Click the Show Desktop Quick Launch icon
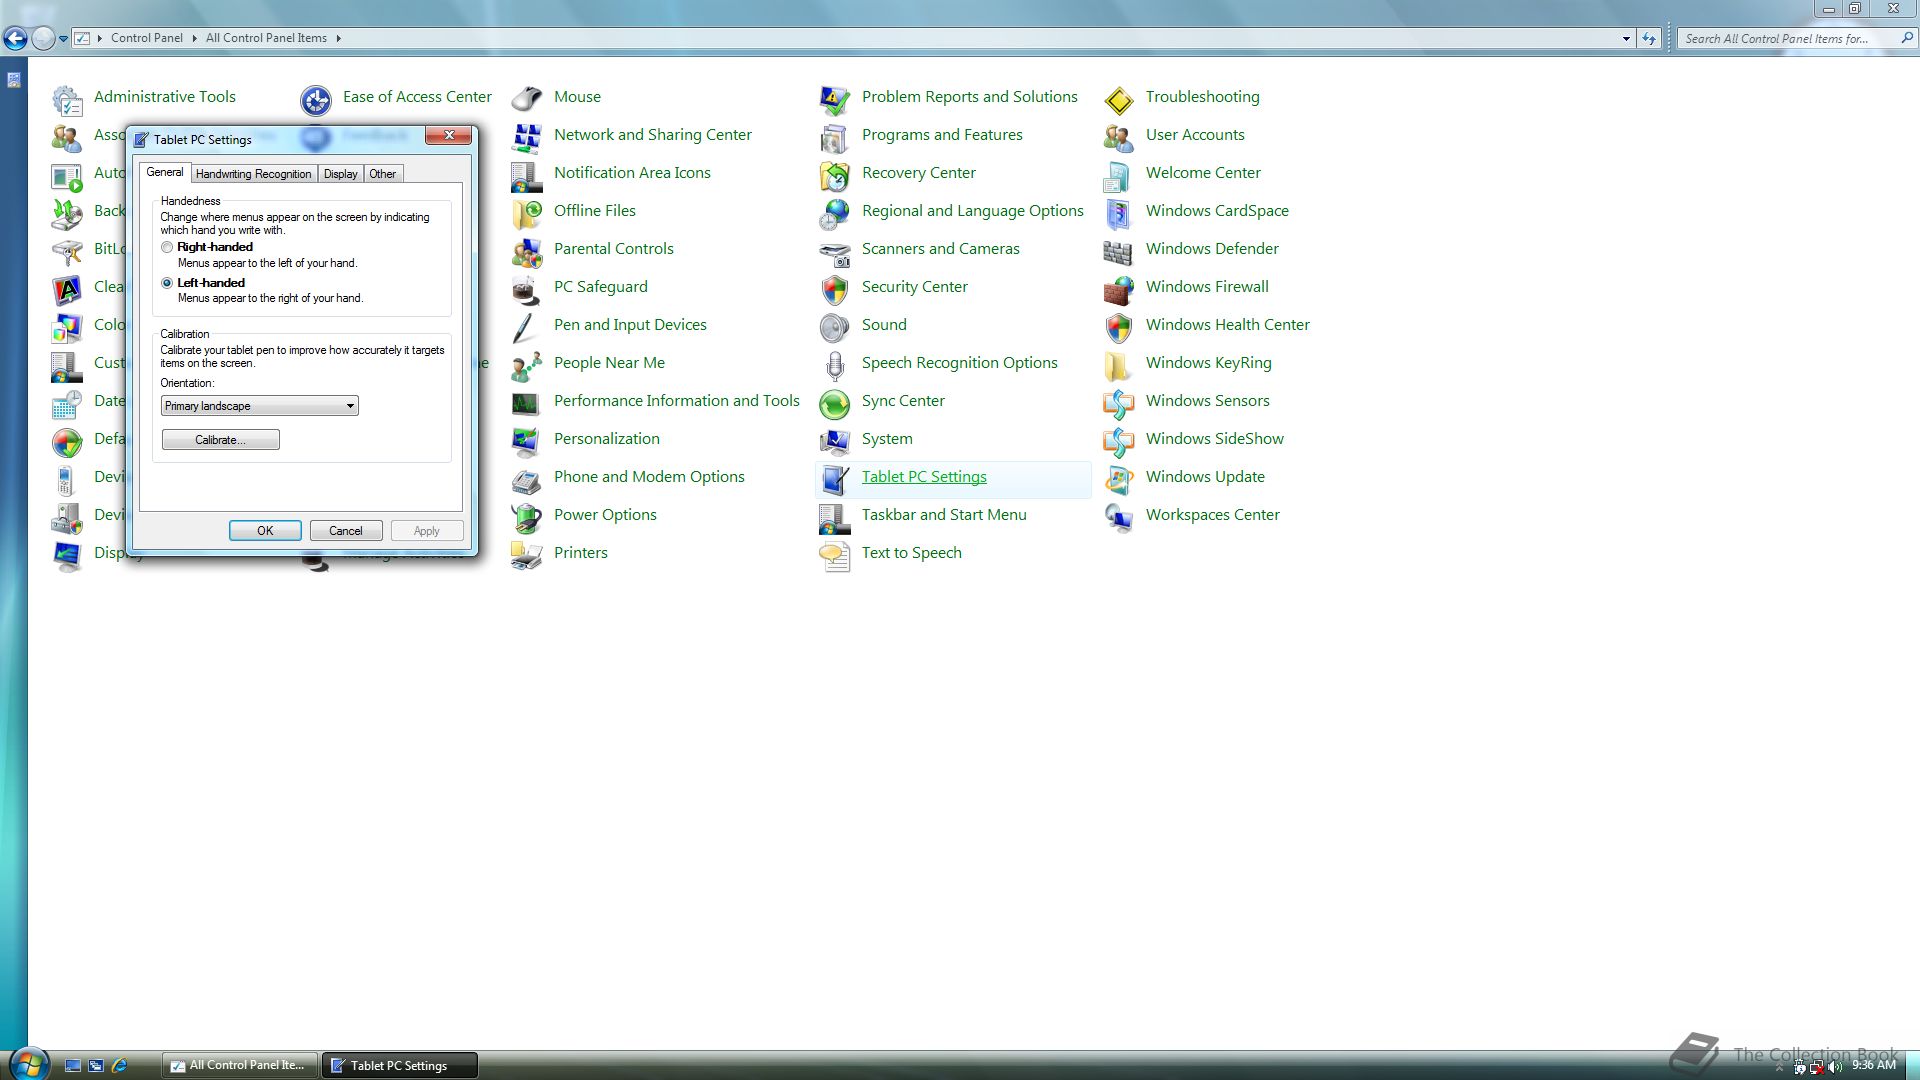The height and width of the screenshot is (1080, 1920). [x=72, y=1066]
